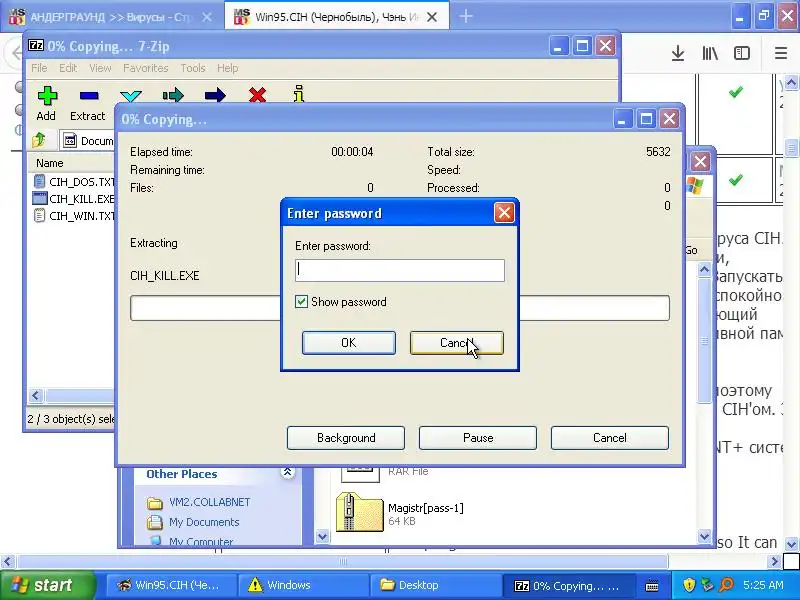Image resolution: width=800 pixels, height=600 pixels.
Task: Open Favorites menu in 7-Zip
Action: 145,68
